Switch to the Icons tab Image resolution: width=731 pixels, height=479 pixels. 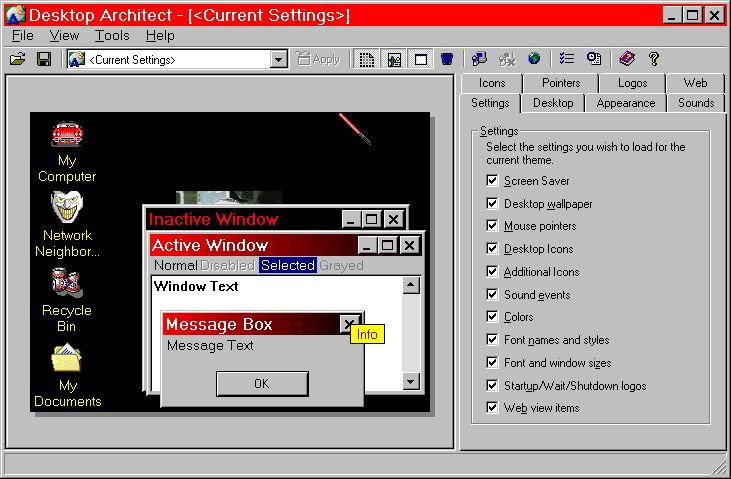[x=492, y=83]
